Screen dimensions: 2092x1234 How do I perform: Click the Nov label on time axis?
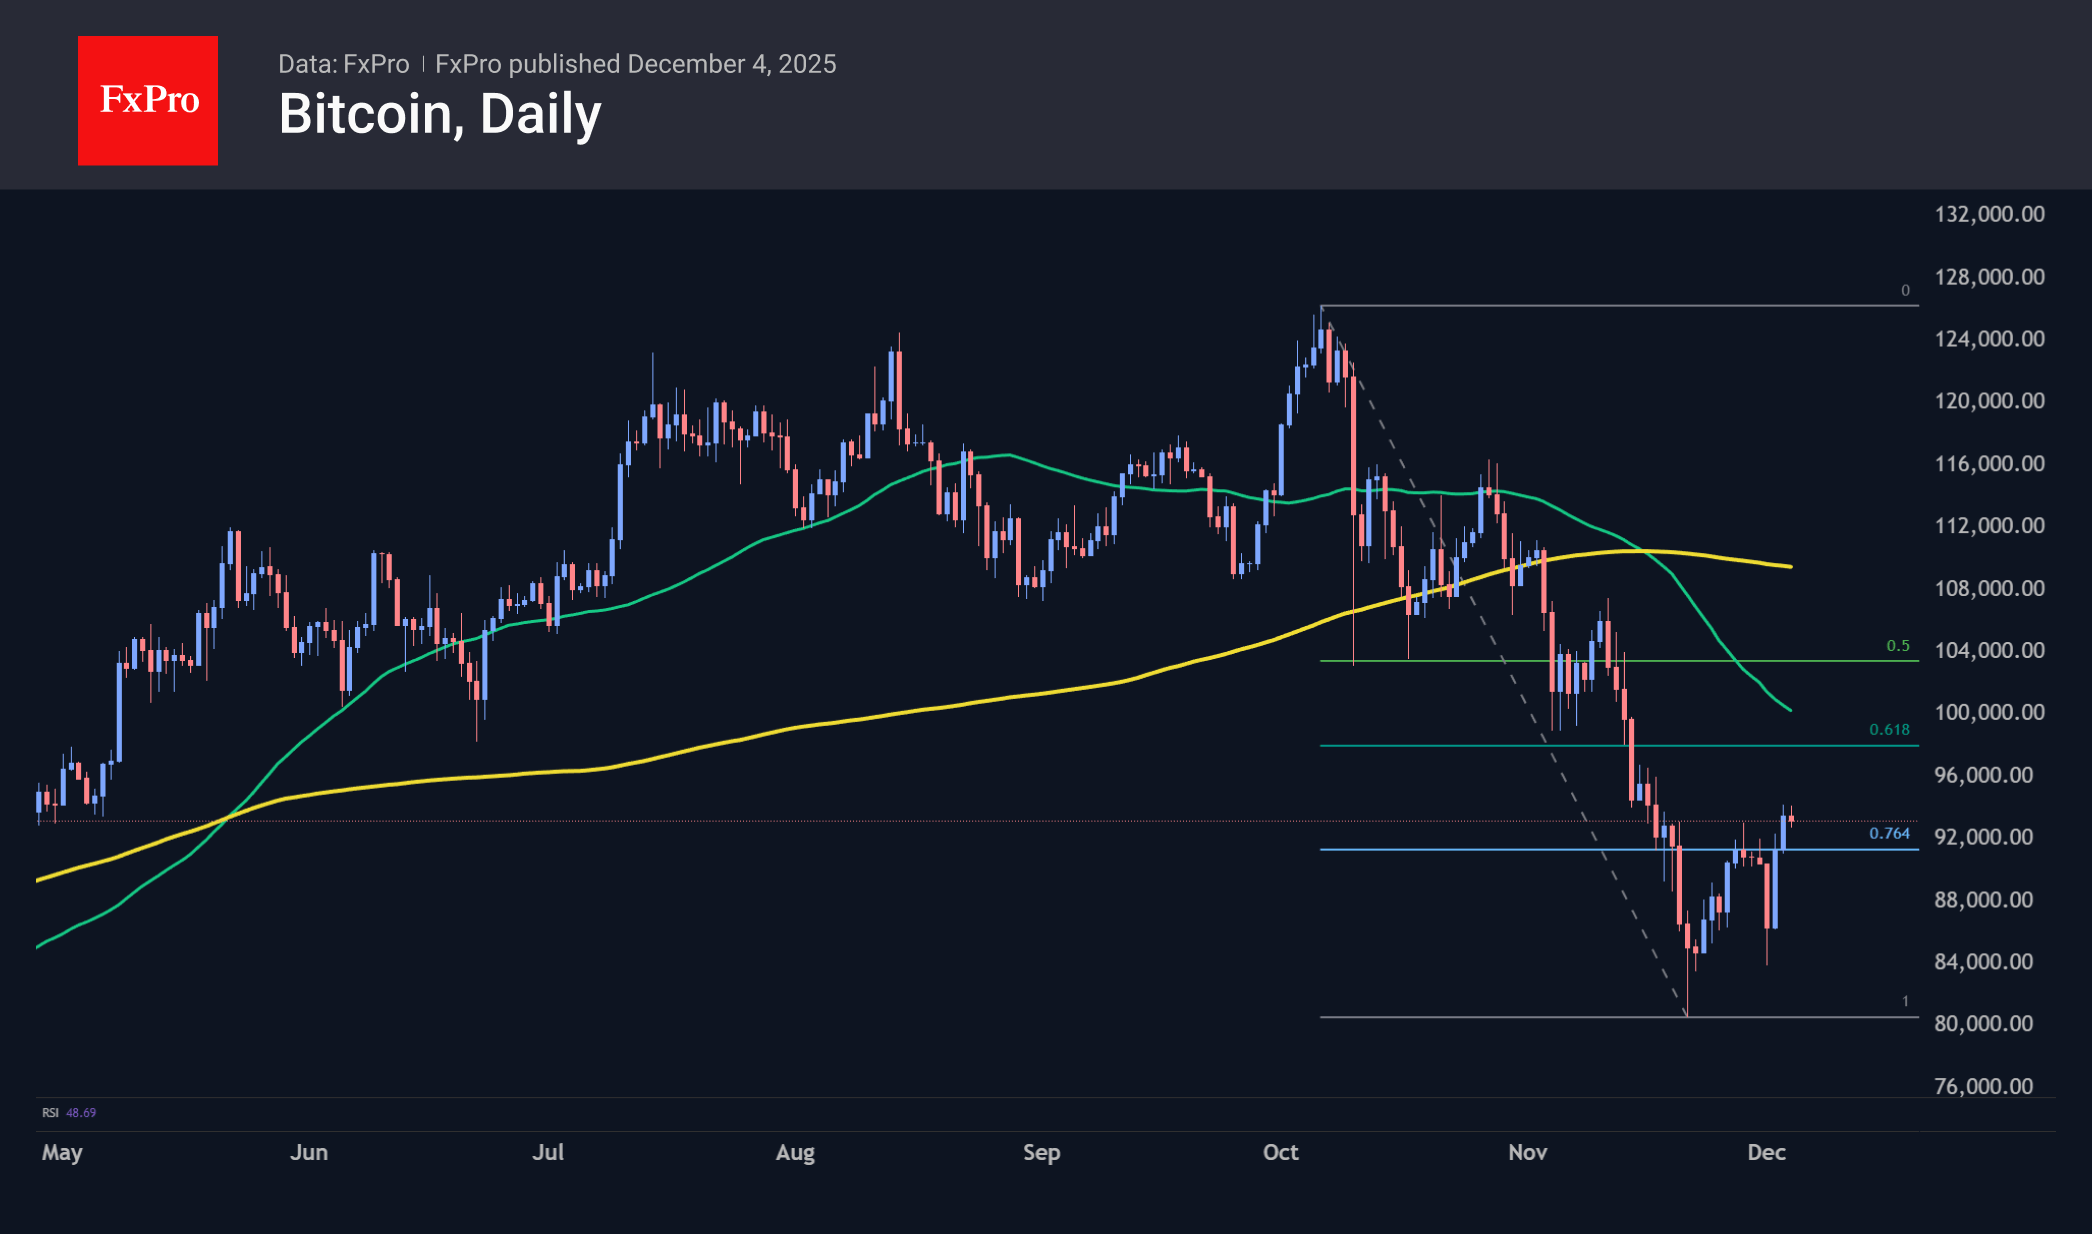[1527, 1152]
